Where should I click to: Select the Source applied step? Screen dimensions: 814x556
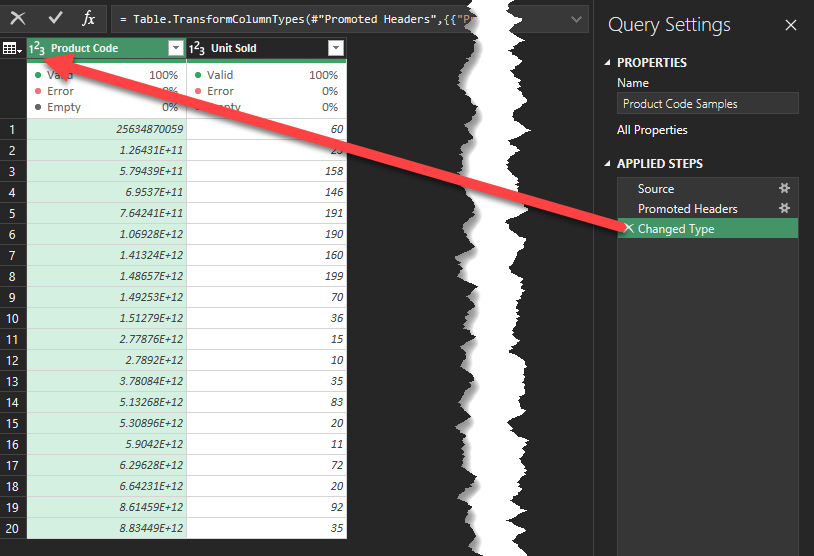(656, 188)
